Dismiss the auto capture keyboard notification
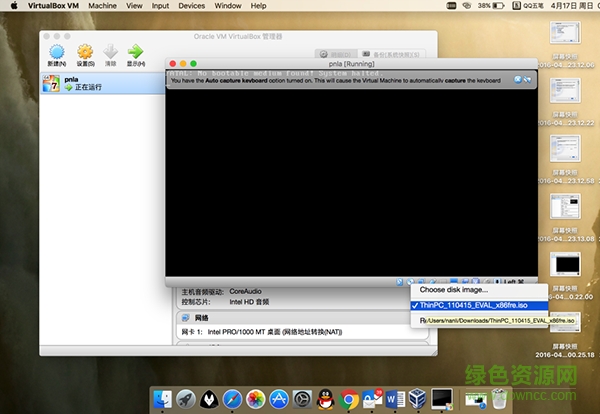600x414 pixels. tap(516, 79)
